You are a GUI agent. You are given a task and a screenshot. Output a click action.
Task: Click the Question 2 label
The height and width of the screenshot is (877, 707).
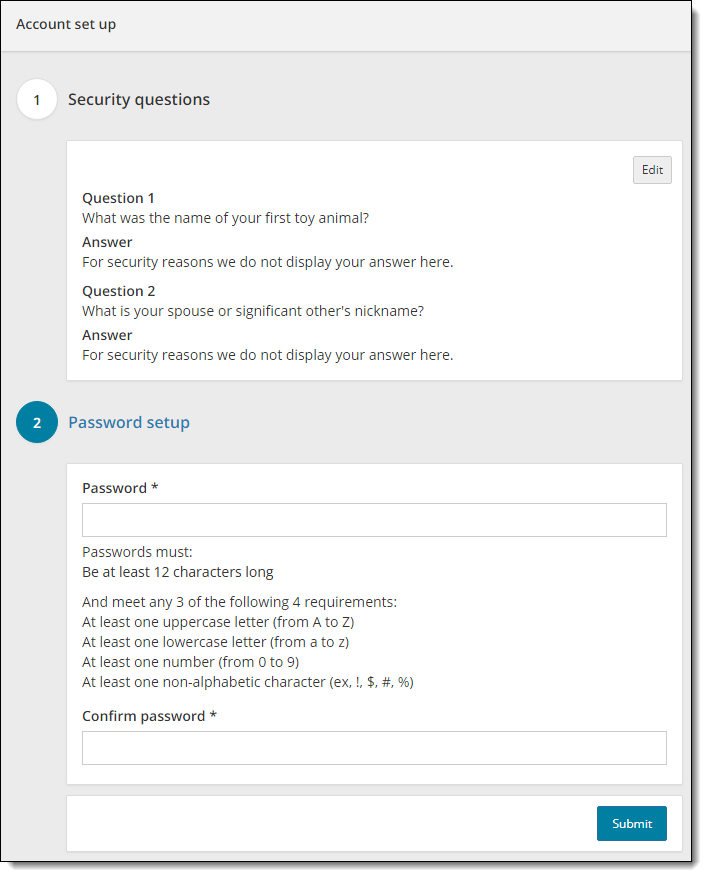pyautogui.click(x=118, y=290)
